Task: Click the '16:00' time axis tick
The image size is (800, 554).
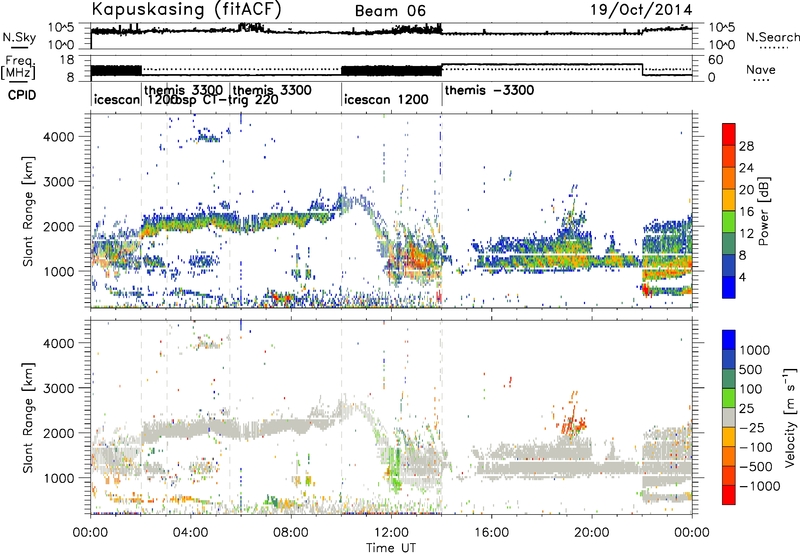Action: [491, 533]
